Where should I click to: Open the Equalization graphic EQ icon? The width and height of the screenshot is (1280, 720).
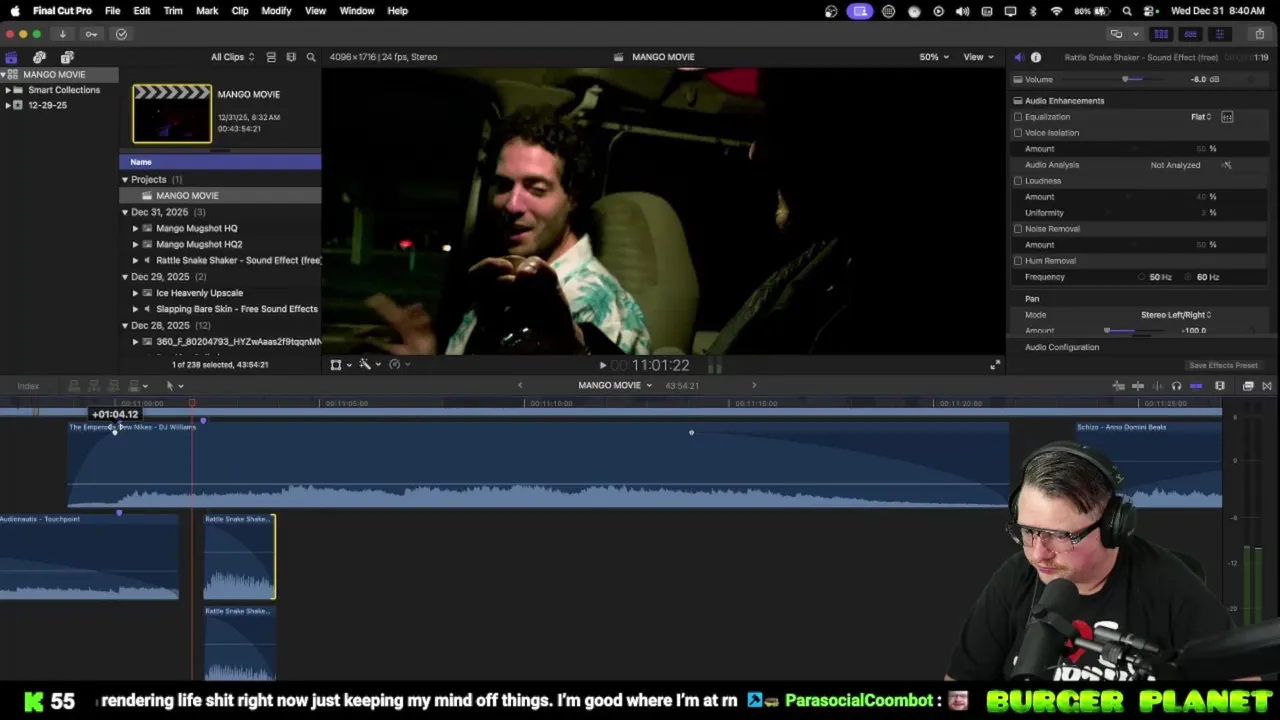pos(1227,117)
